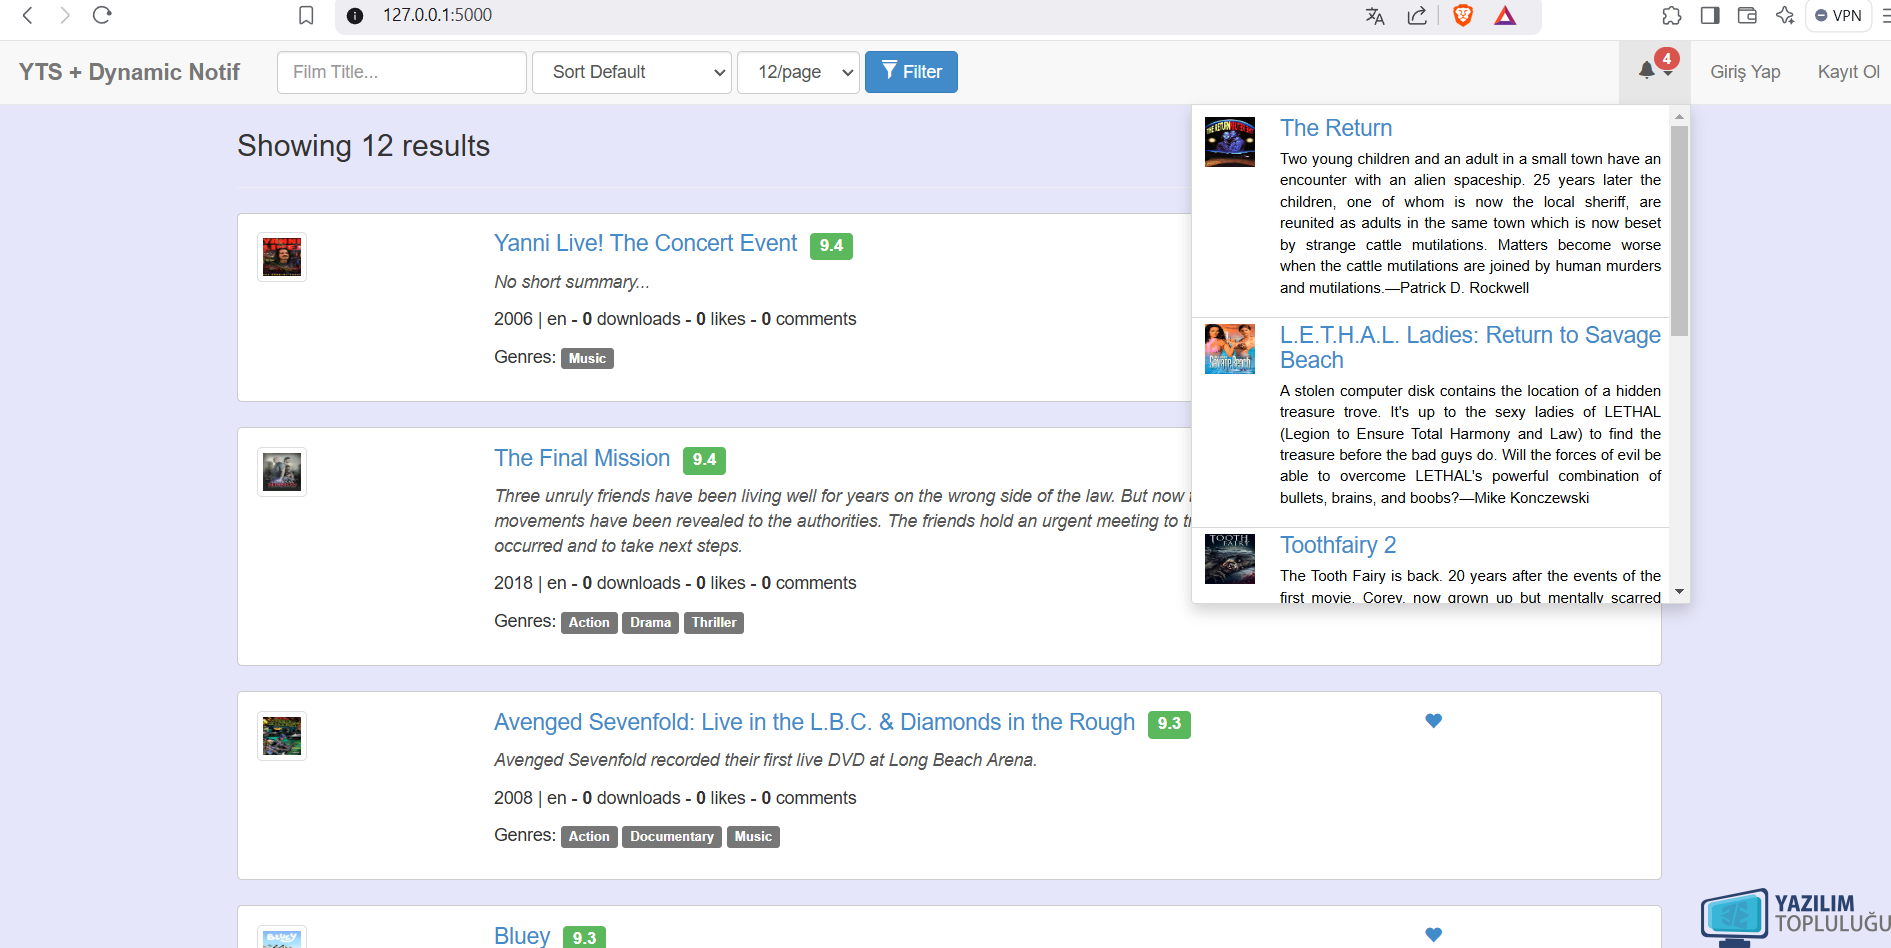
Task: Open the Kayıt Ol register link
Action: [1848, 72]
